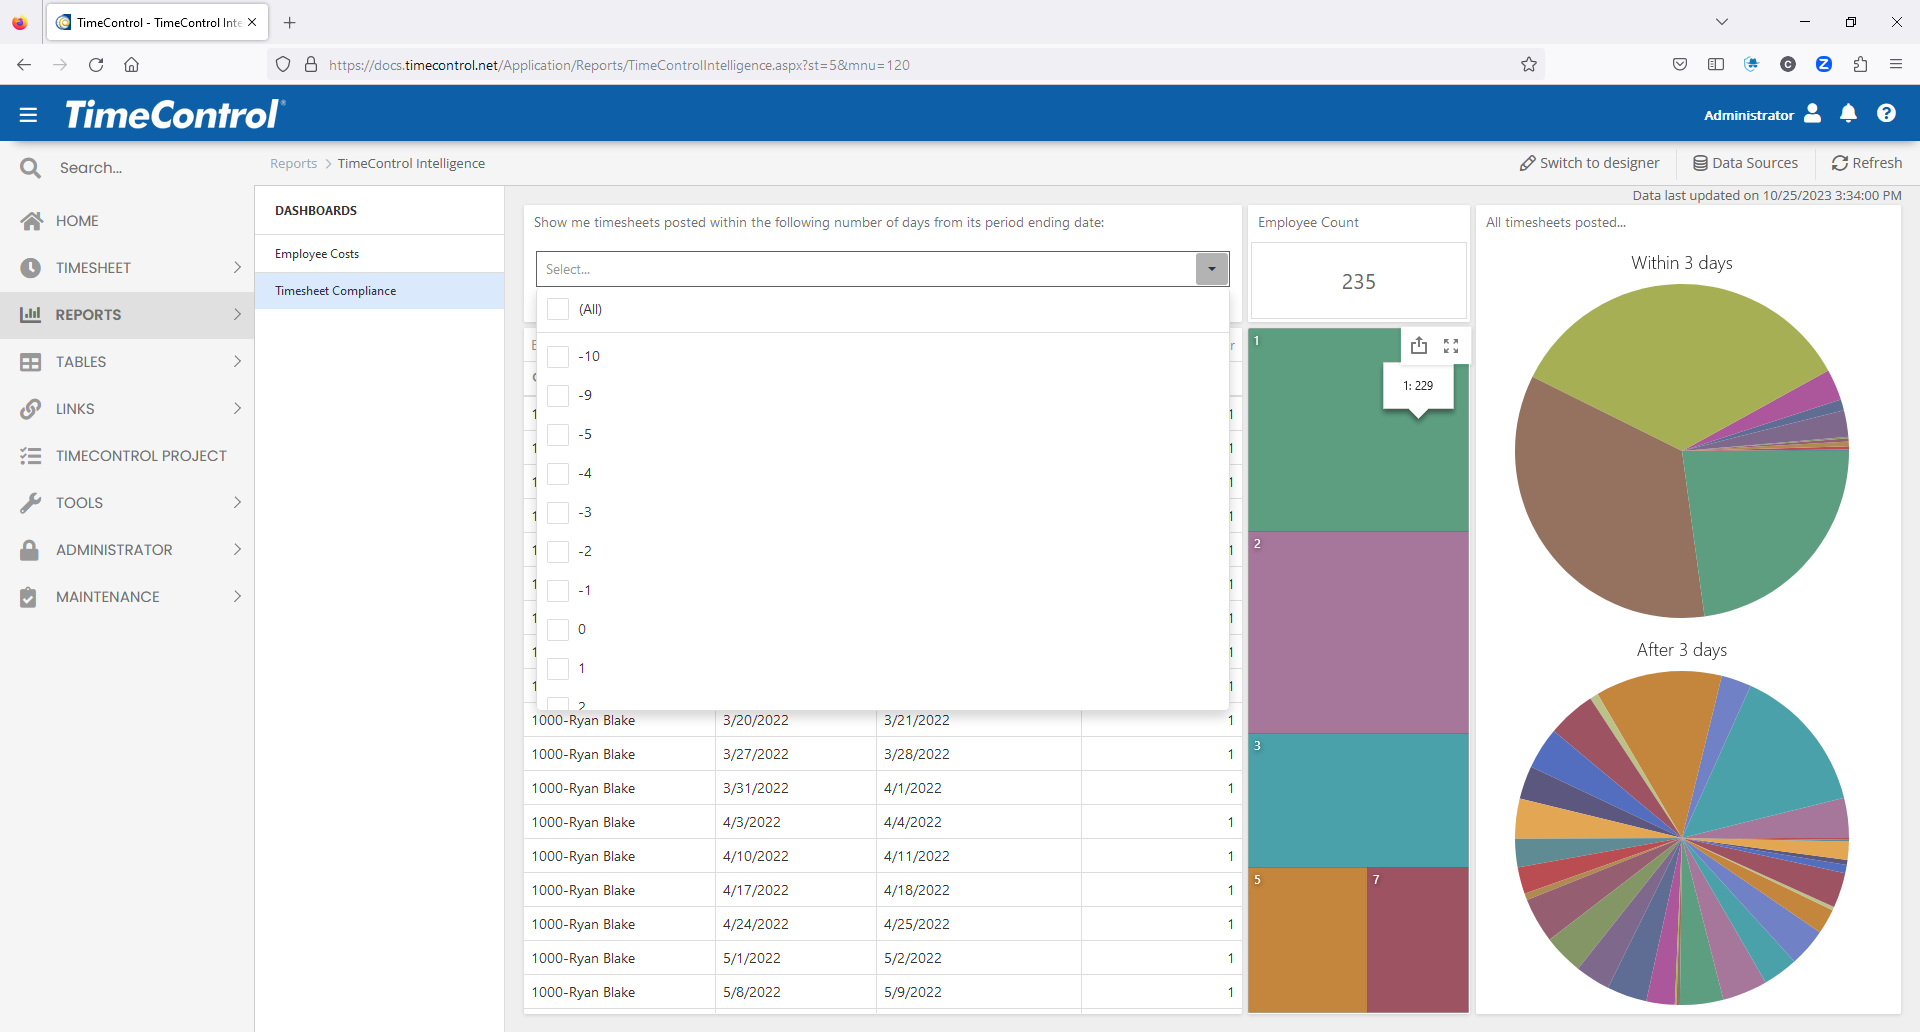Expand the REPORTS menu chevron
The height and width of the screenshot is (1032, 1920).
point(237,314)
